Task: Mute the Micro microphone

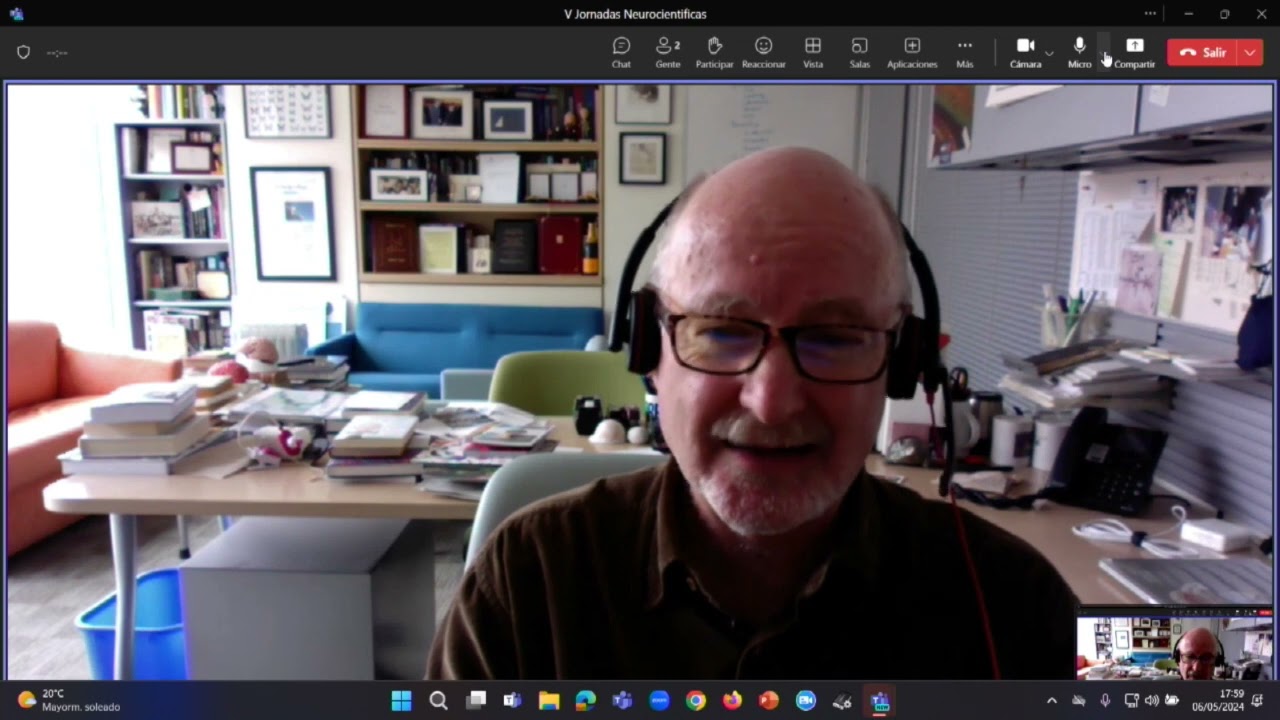Action: click(1079, 52)
